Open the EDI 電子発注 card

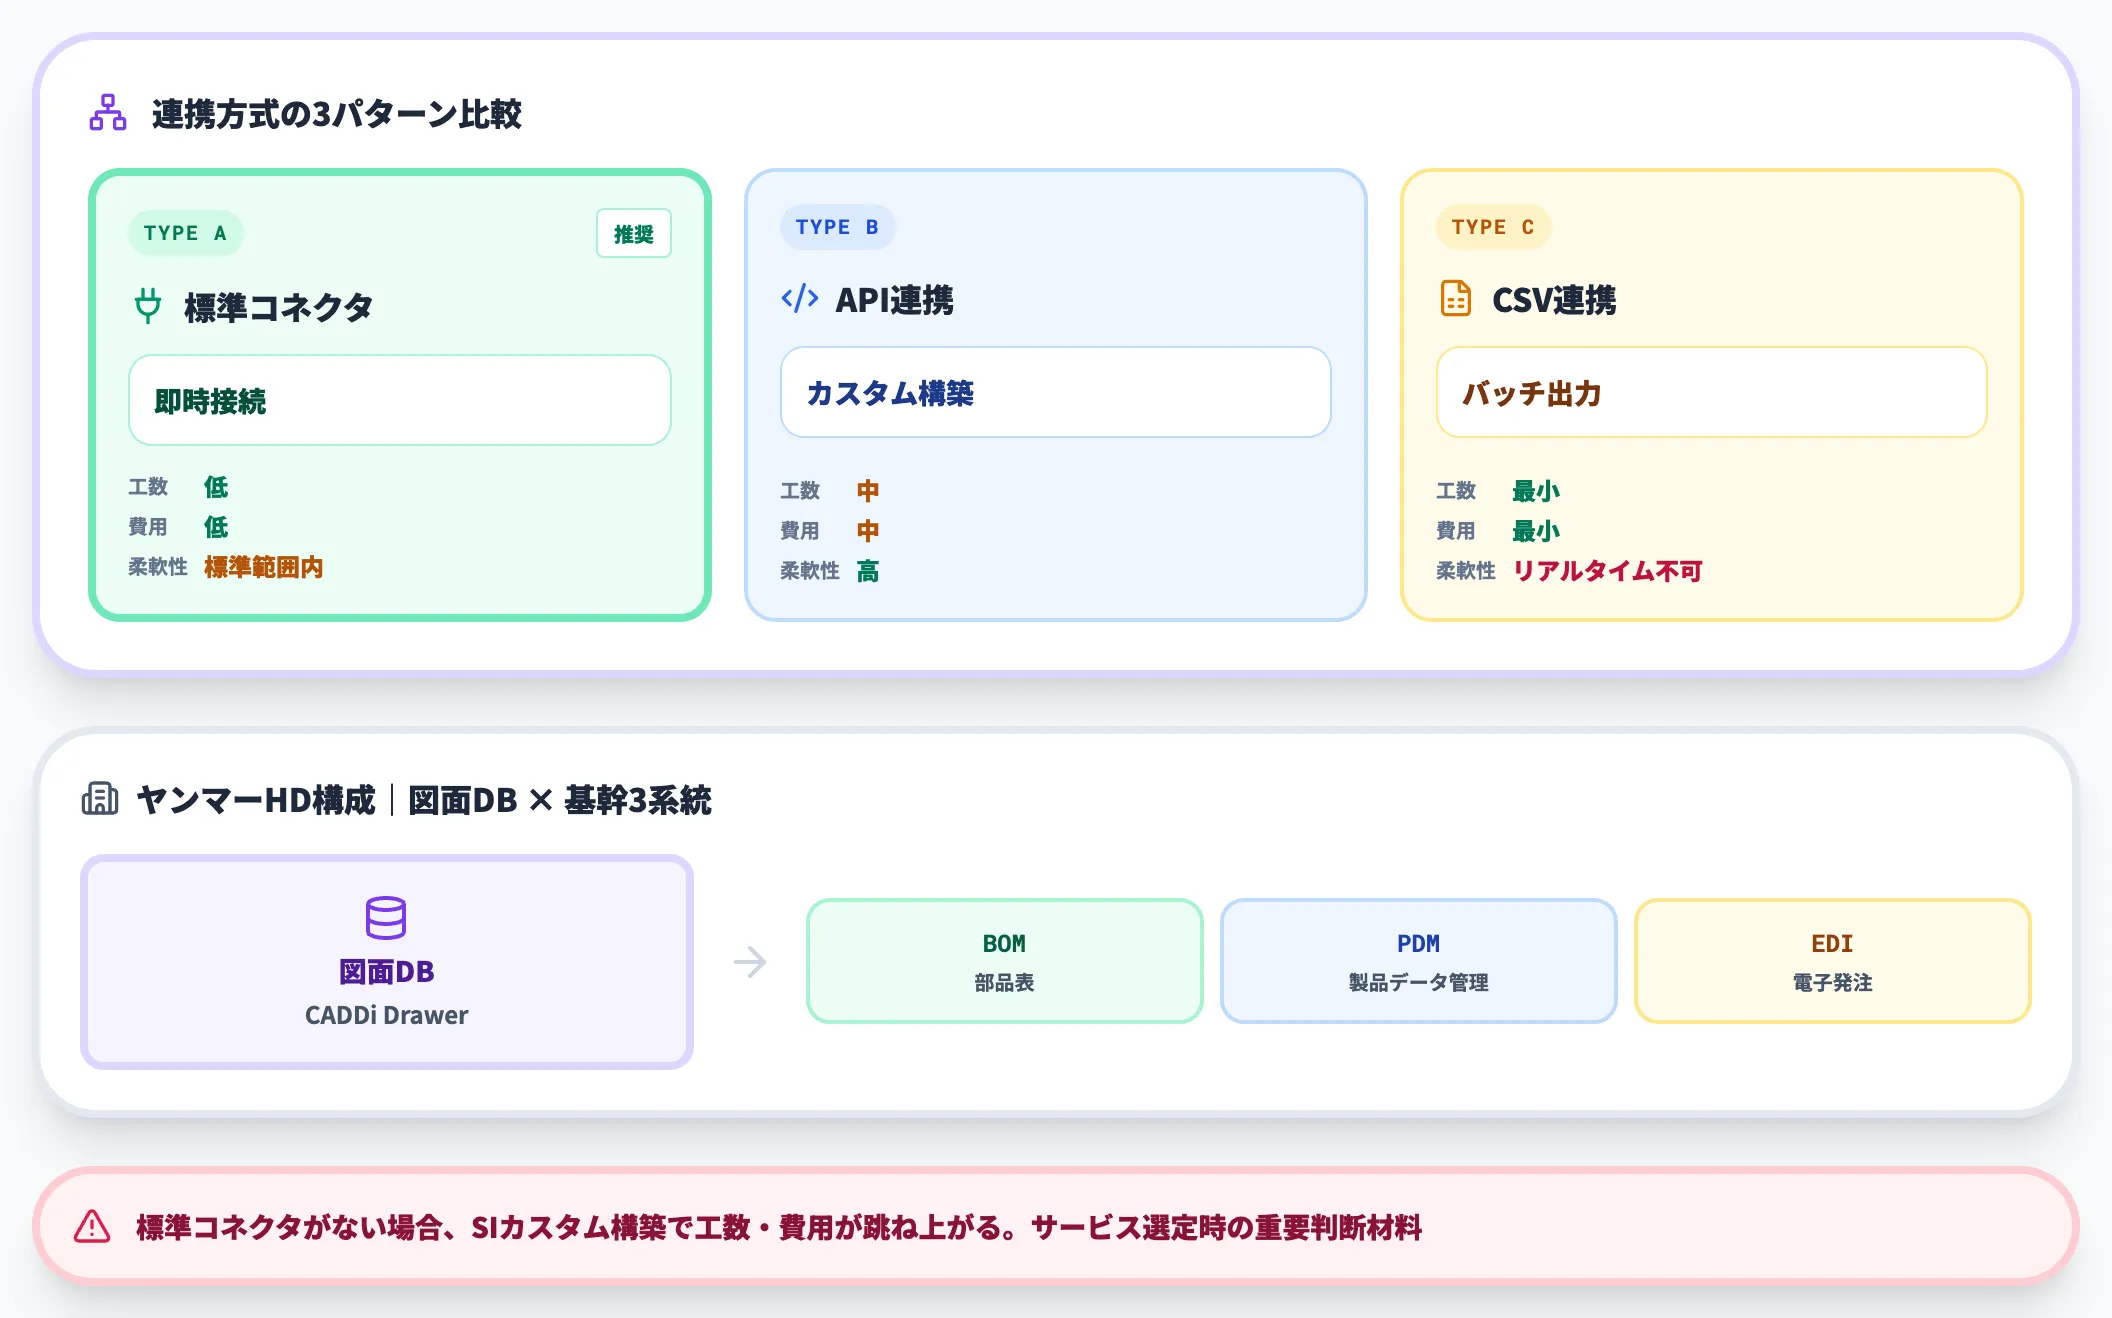coord(1832,961)
